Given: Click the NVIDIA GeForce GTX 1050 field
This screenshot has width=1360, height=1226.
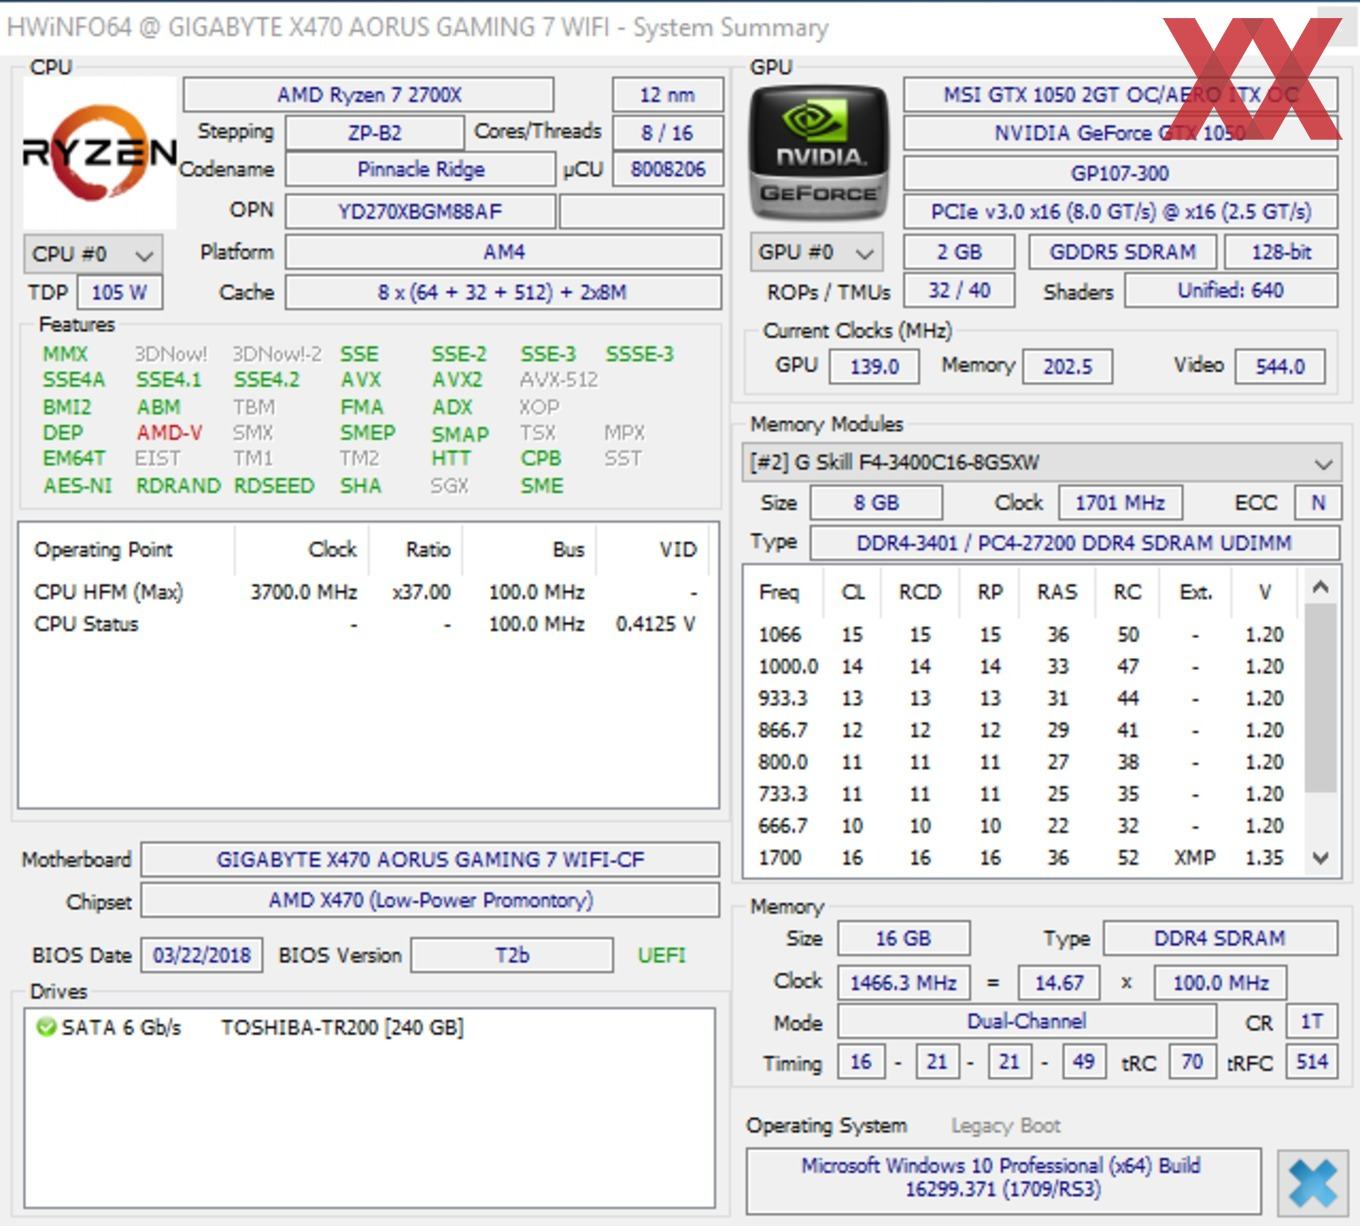Looking at the screenshot, I should (x=1121, y=133).
